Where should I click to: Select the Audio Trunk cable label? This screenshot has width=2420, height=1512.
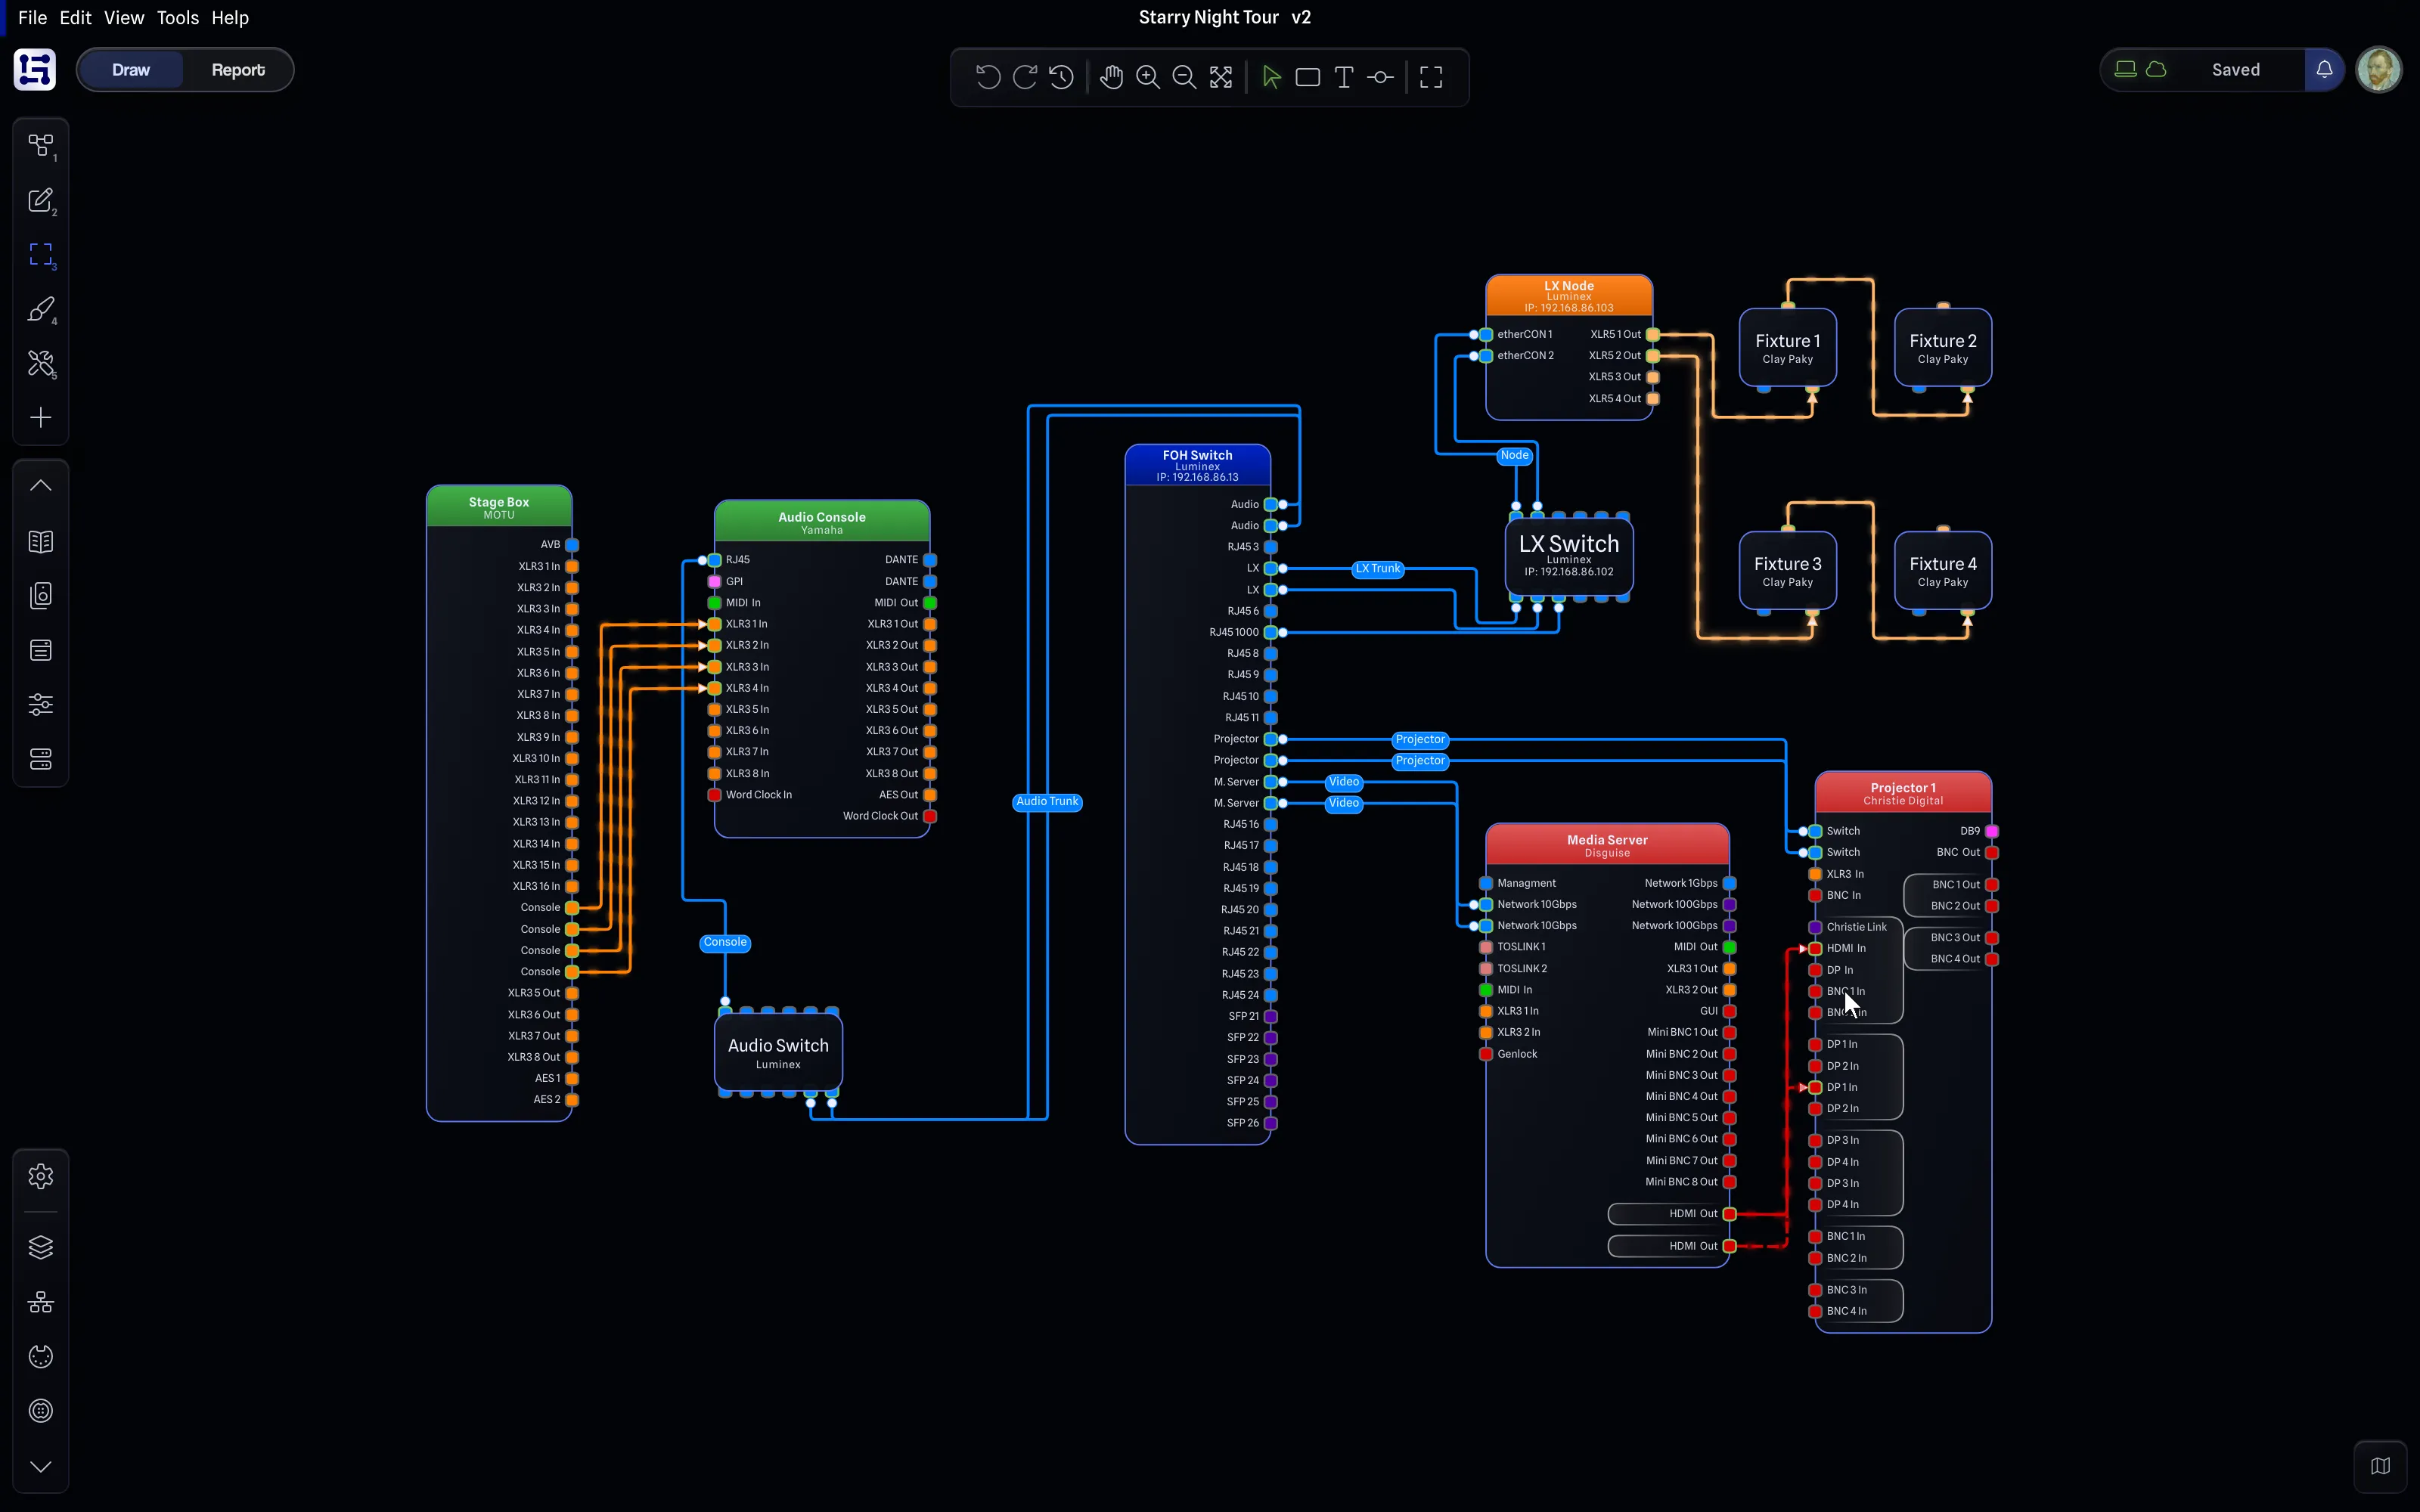(x=1047, y=802)
